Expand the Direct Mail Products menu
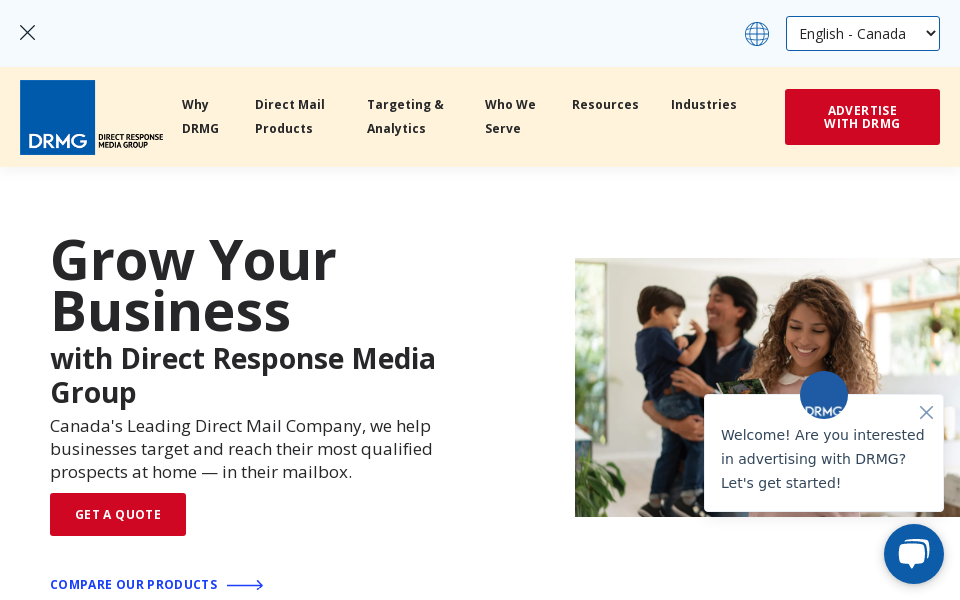The width and height of the screenshot is (960, 600). 290,116
